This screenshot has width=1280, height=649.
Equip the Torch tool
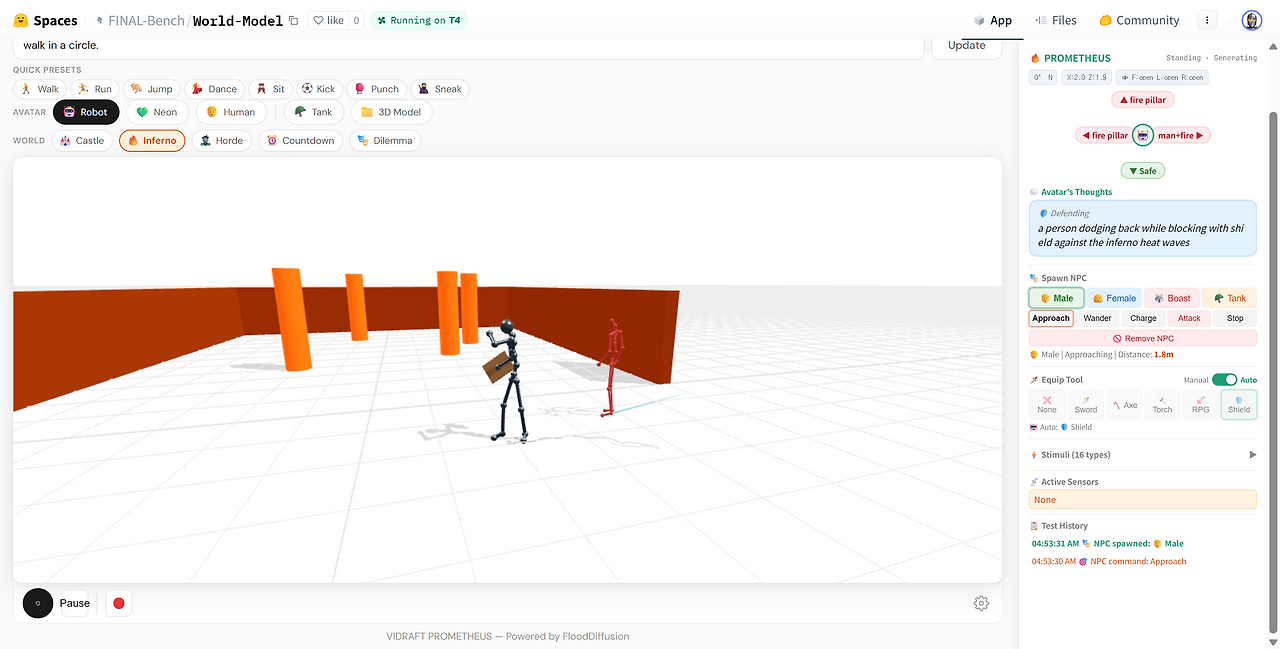(1162, 404)
